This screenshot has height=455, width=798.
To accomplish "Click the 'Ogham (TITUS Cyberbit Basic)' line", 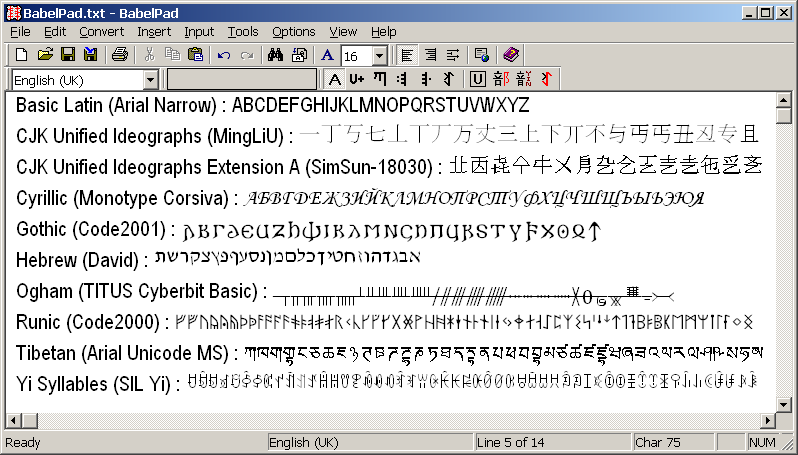I will point(345,292).
